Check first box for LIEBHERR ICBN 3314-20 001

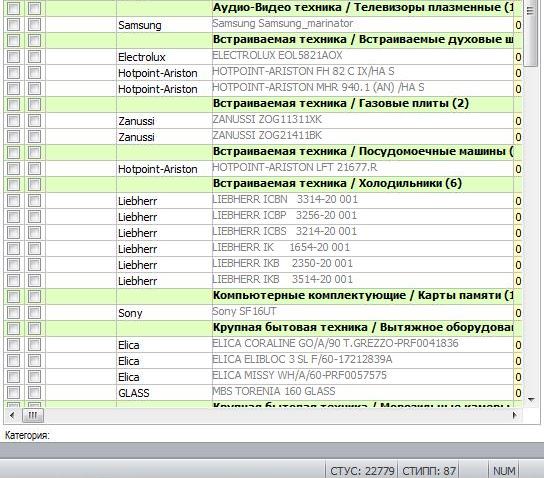pyautogui.click(x=14, y=200)
